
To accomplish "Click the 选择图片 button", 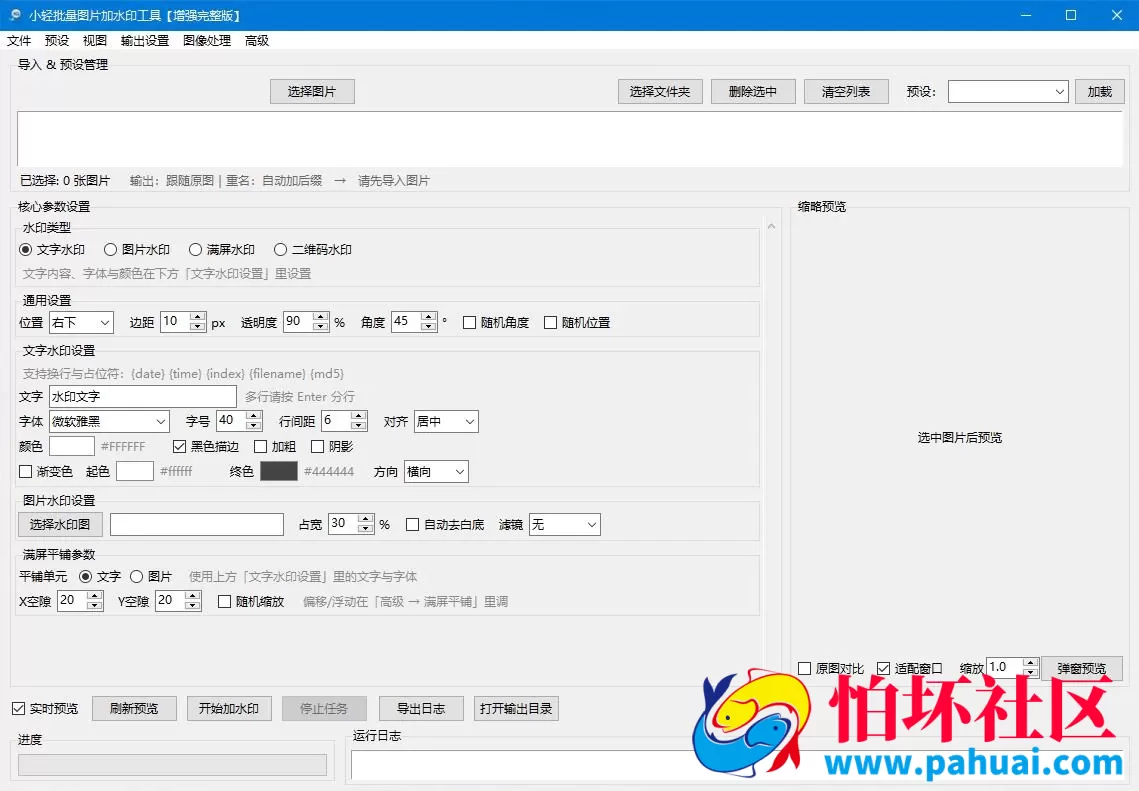I will pyautogui.click(x=312, y=92).
